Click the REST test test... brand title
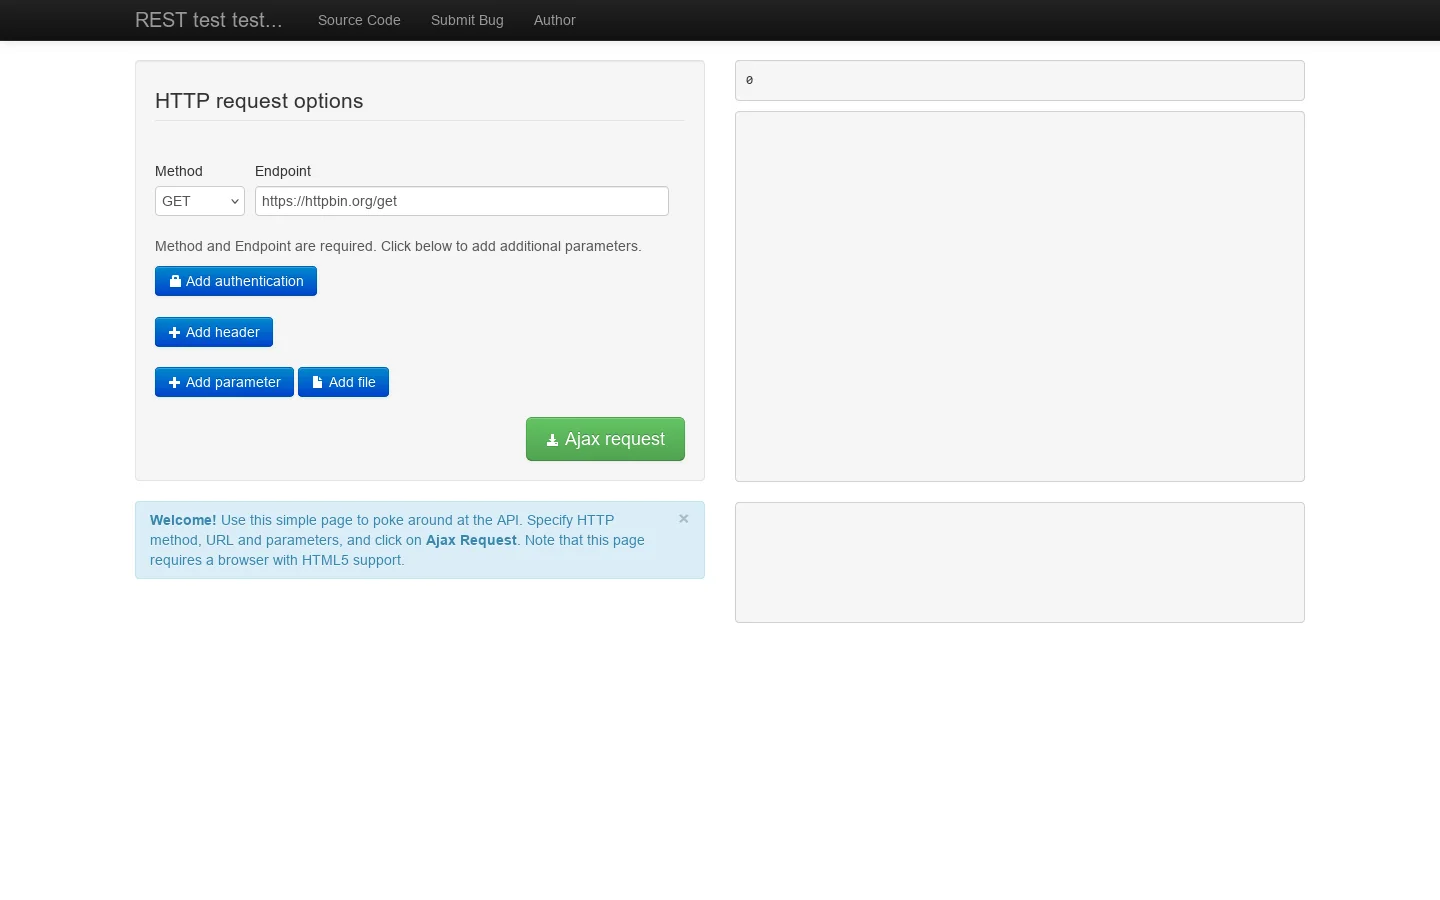 pyautogui.click(x=208, y=20)
